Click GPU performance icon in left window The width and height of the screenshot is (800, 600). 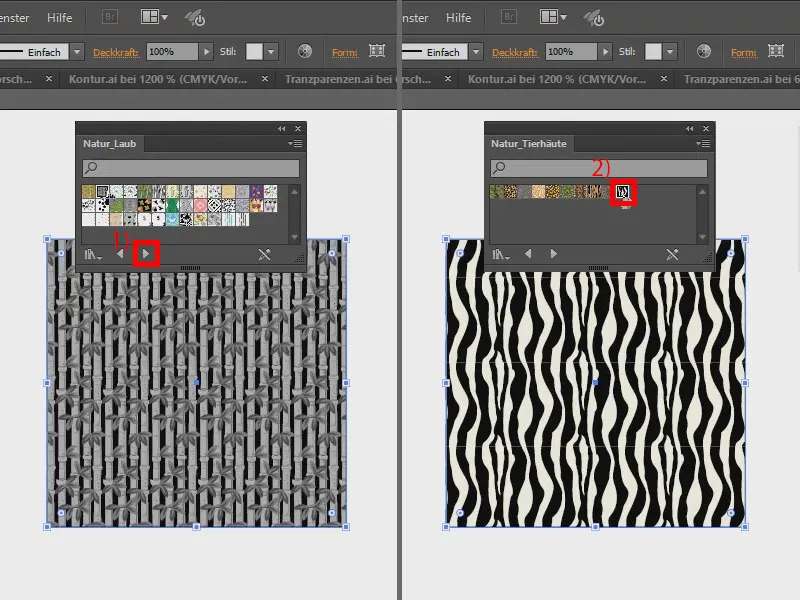click(x=195, y=18)
